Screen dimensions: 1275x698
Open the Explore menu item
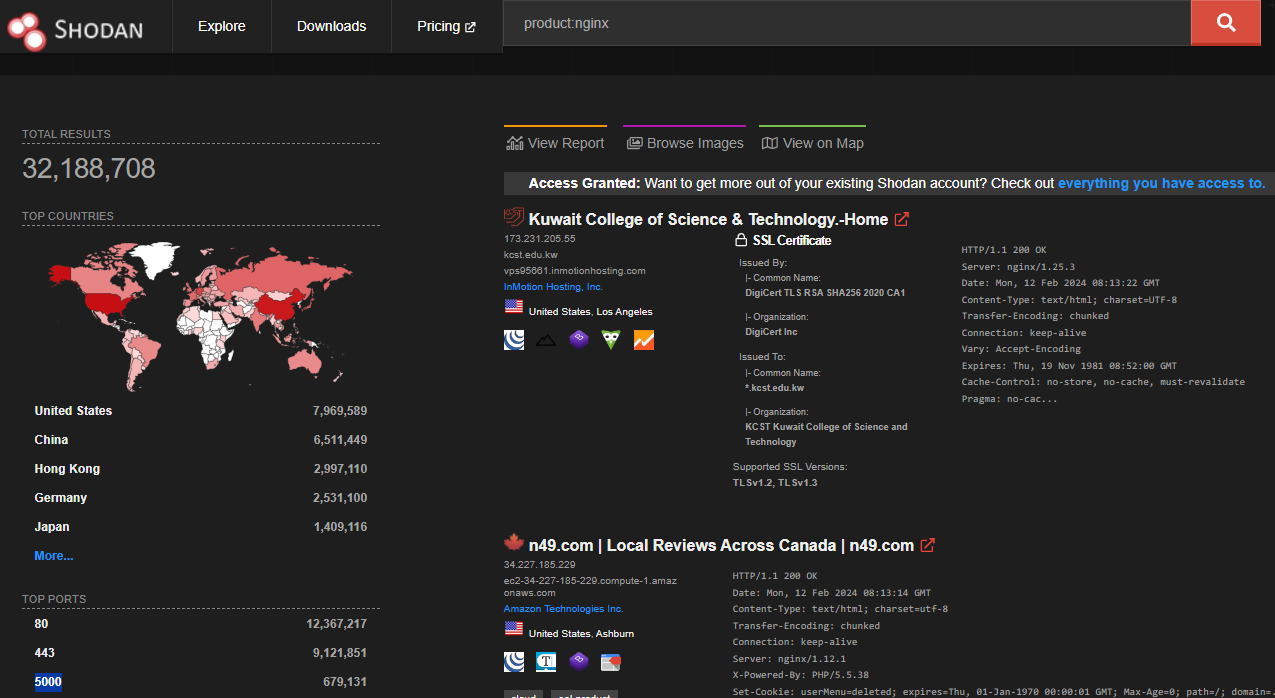[x=222, y=26]
